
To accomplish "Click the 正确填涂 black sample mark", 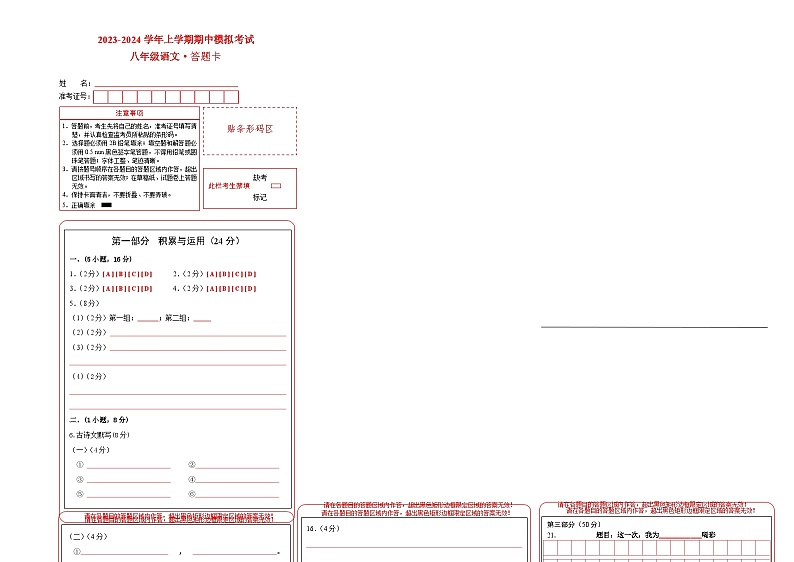I will coord(106,205).
